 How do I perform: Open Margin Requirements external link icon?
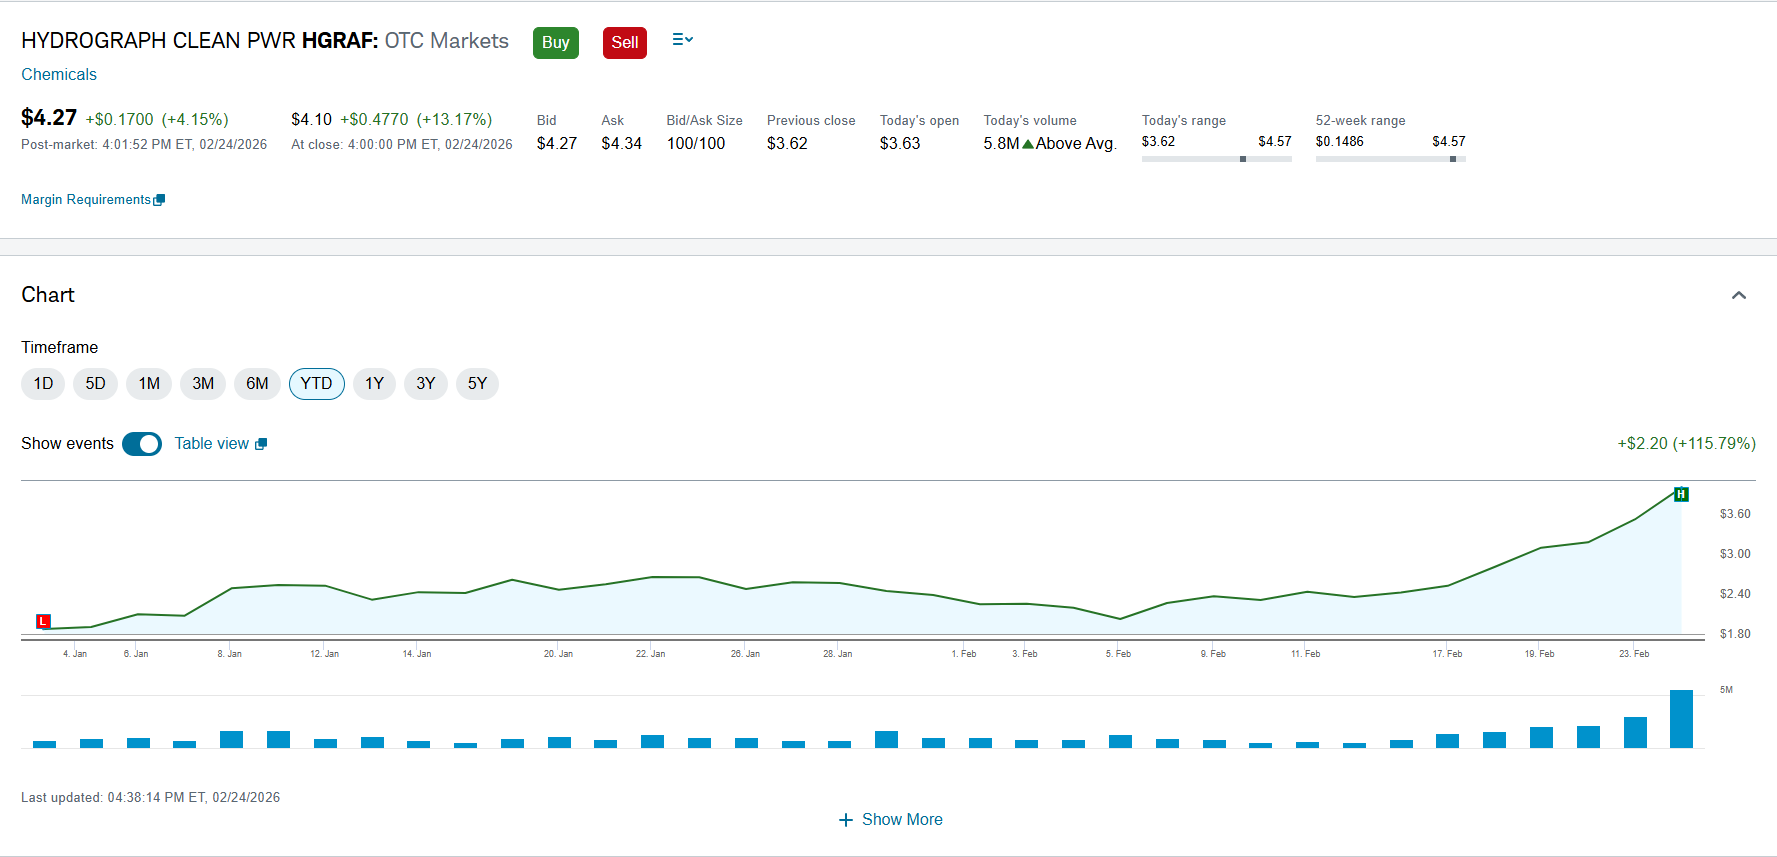tap(159, 200)
